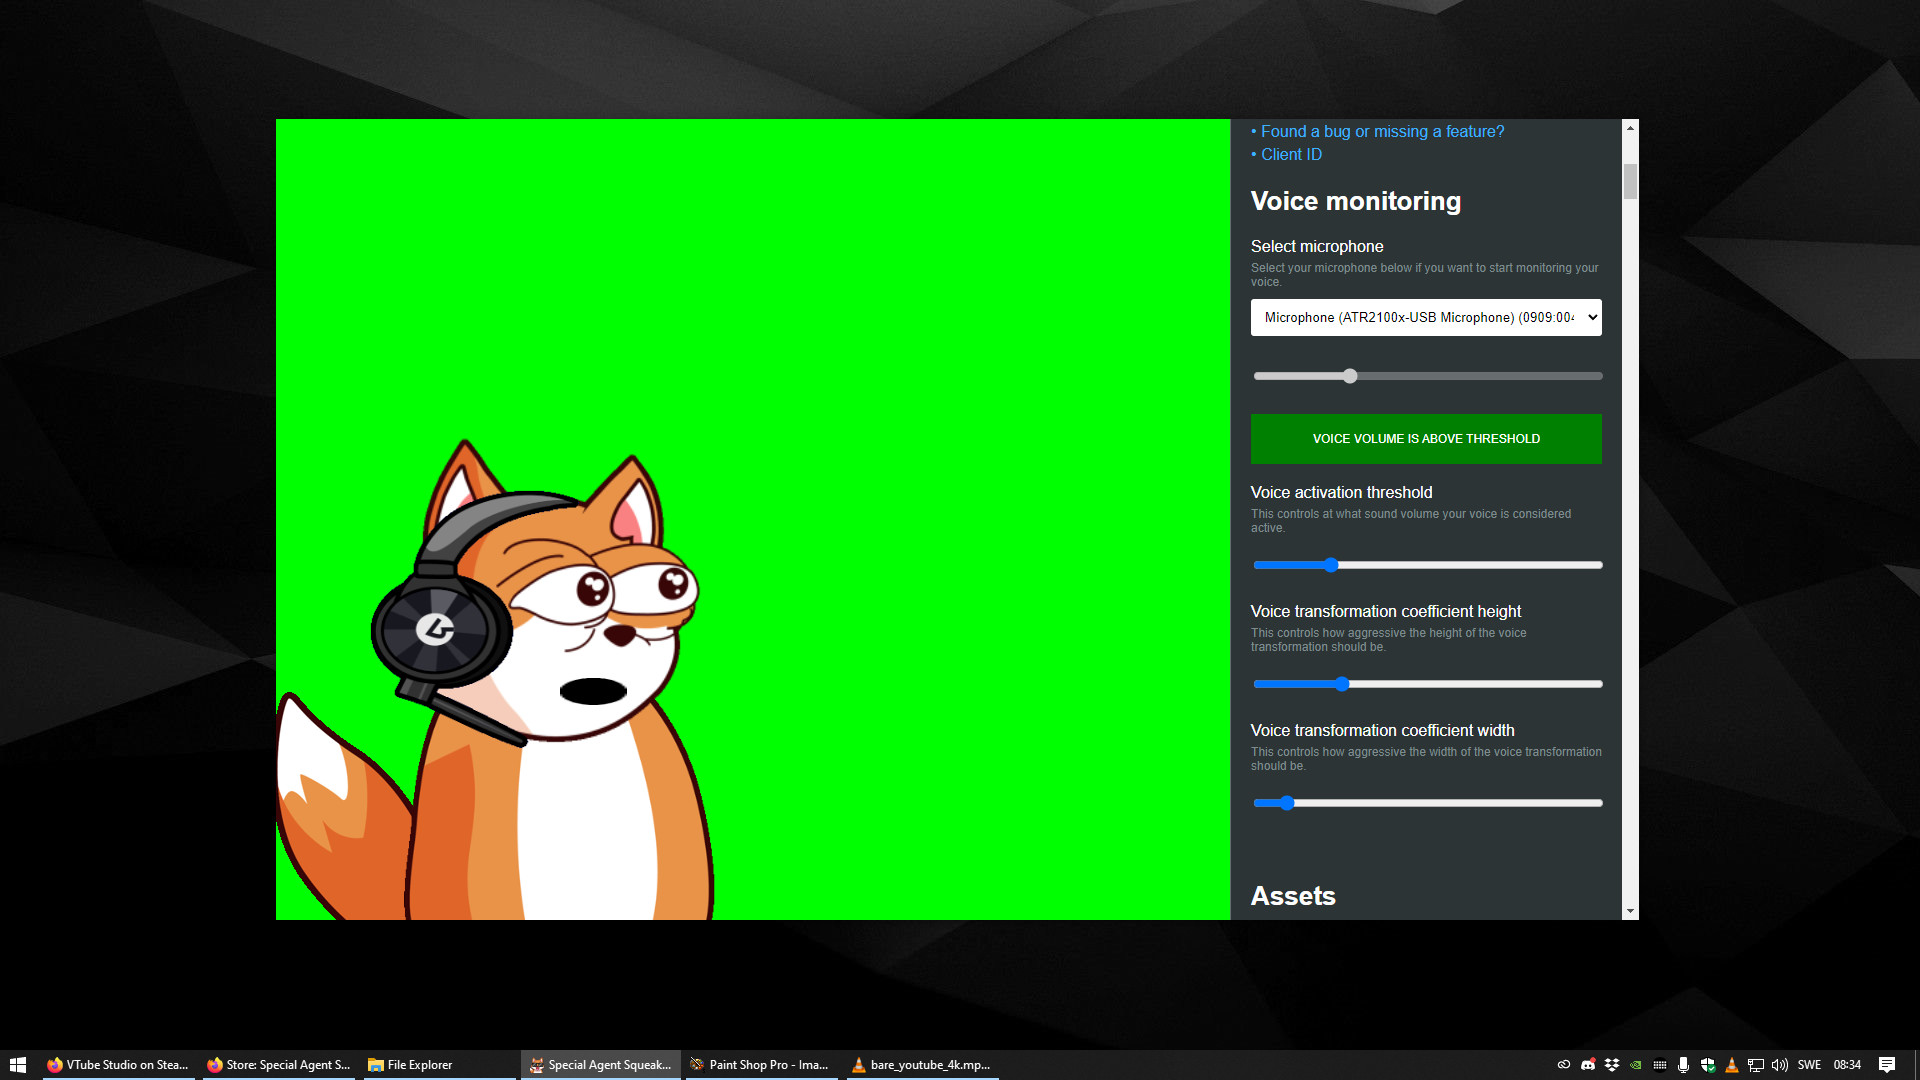Open Adobe Creative Cloud from the tray
1920x1080 pixels.
click(x=1564, y=1064)
